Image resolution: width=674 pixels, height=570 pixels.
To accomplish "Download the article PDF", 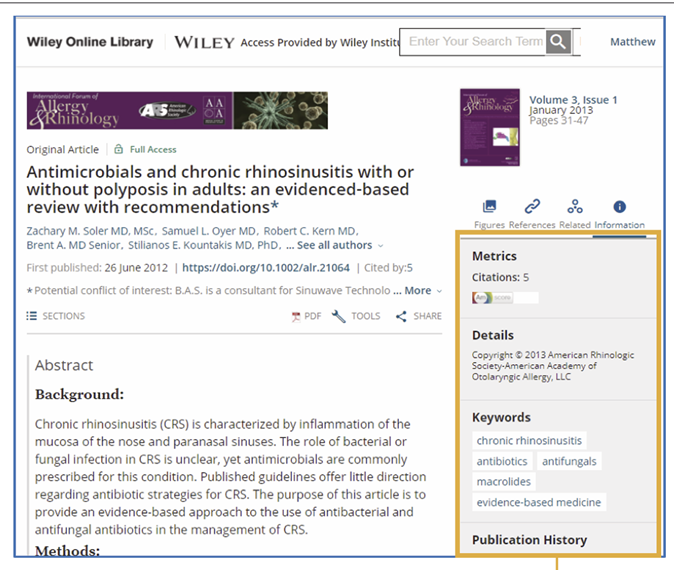I will pos(306,316).
